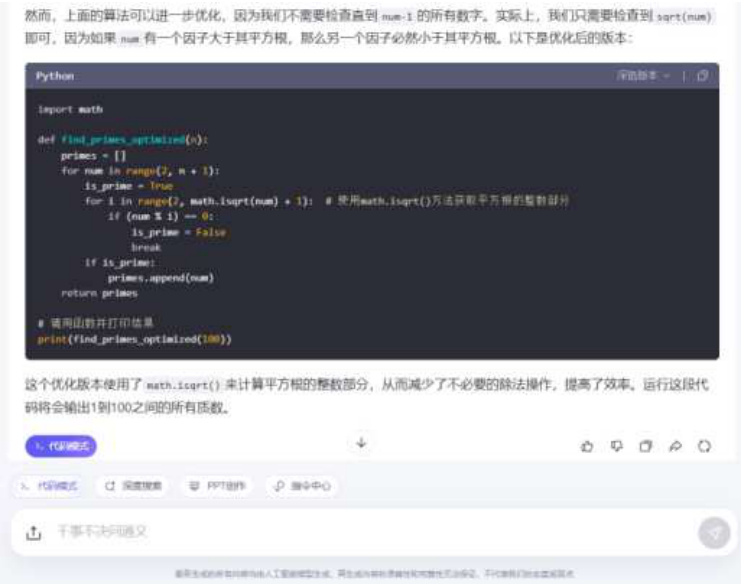Send the message with the paper-plane button
The image size is (744, 585).
tap(714, 533)
